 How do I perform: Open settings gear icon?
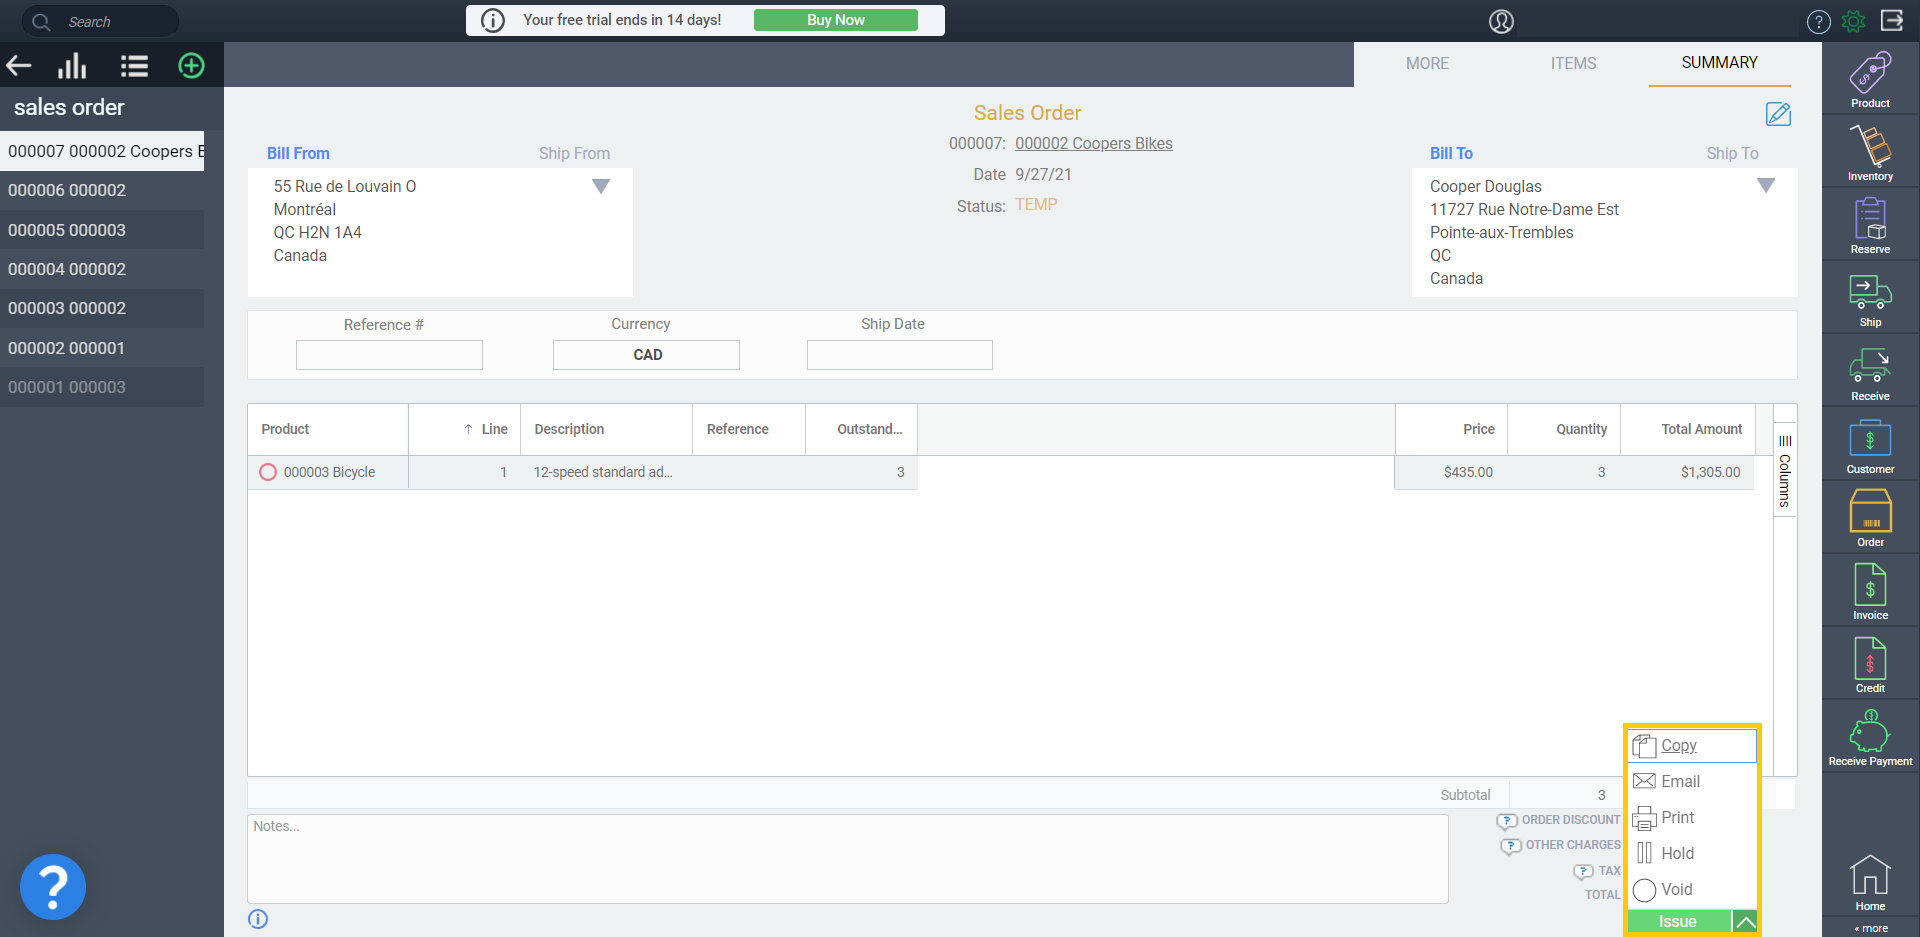point(1853,21)
